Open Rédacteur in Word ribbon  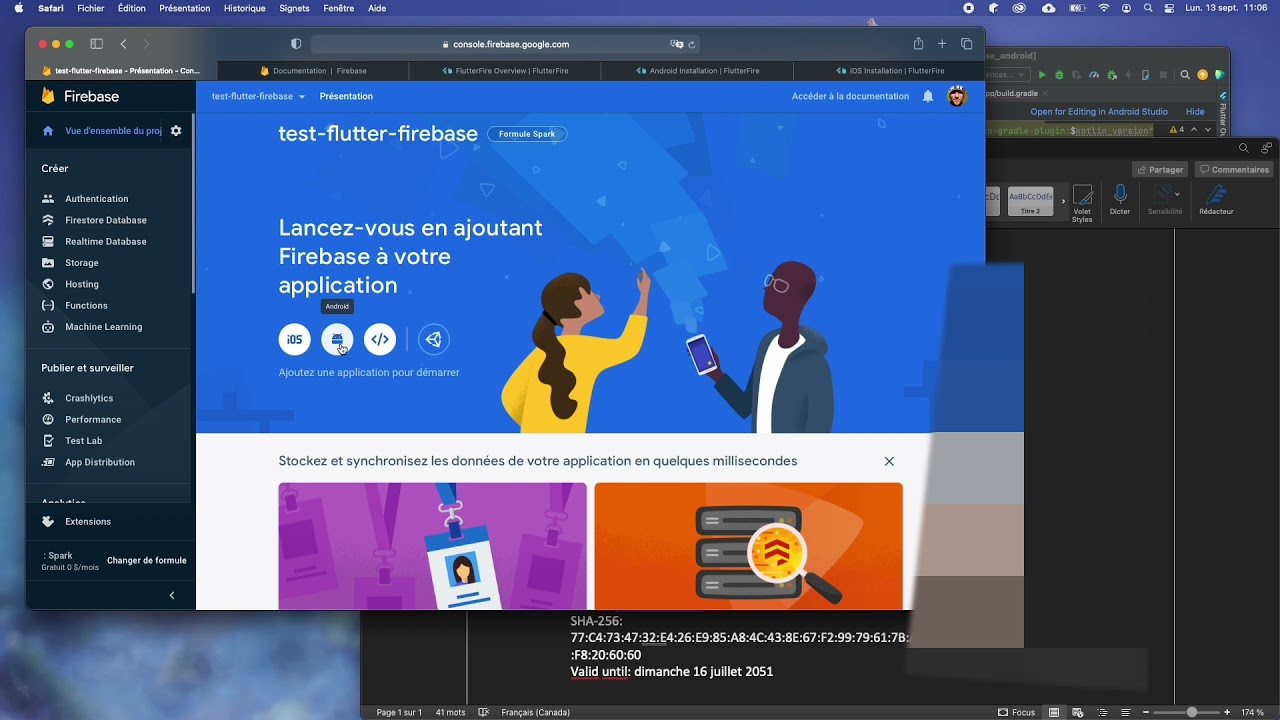1216,199
